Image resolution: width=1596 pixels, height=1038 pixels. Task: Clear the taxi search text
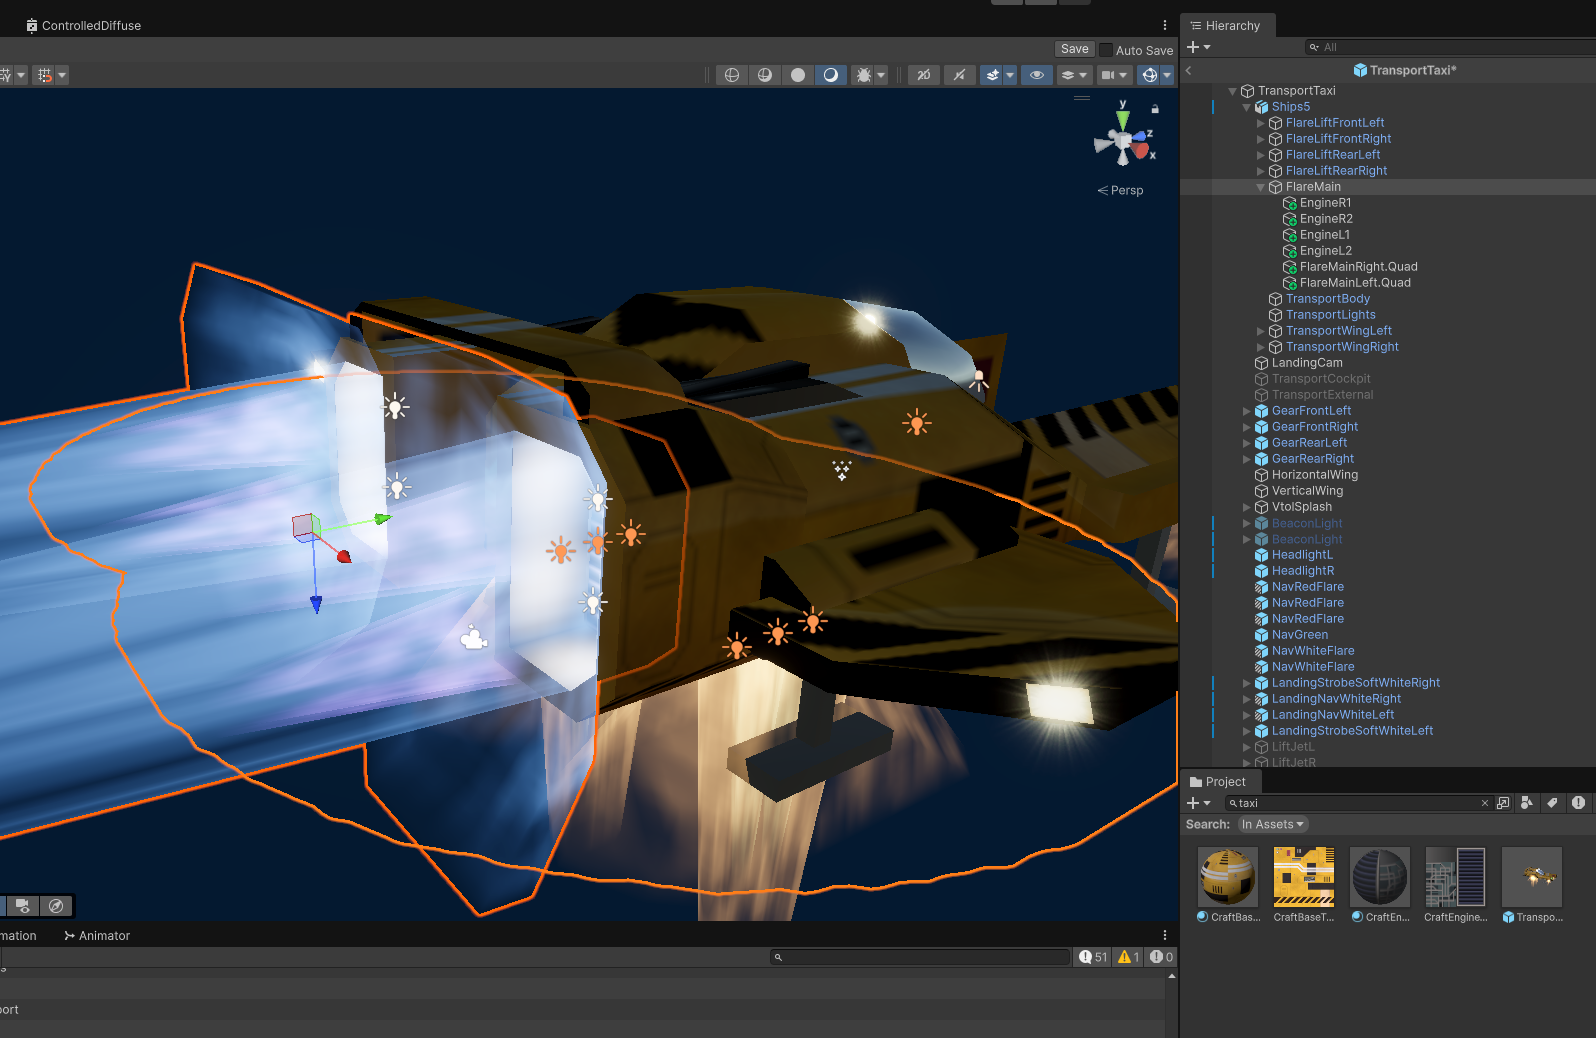pyautogui.click(x=1485, y=803)
